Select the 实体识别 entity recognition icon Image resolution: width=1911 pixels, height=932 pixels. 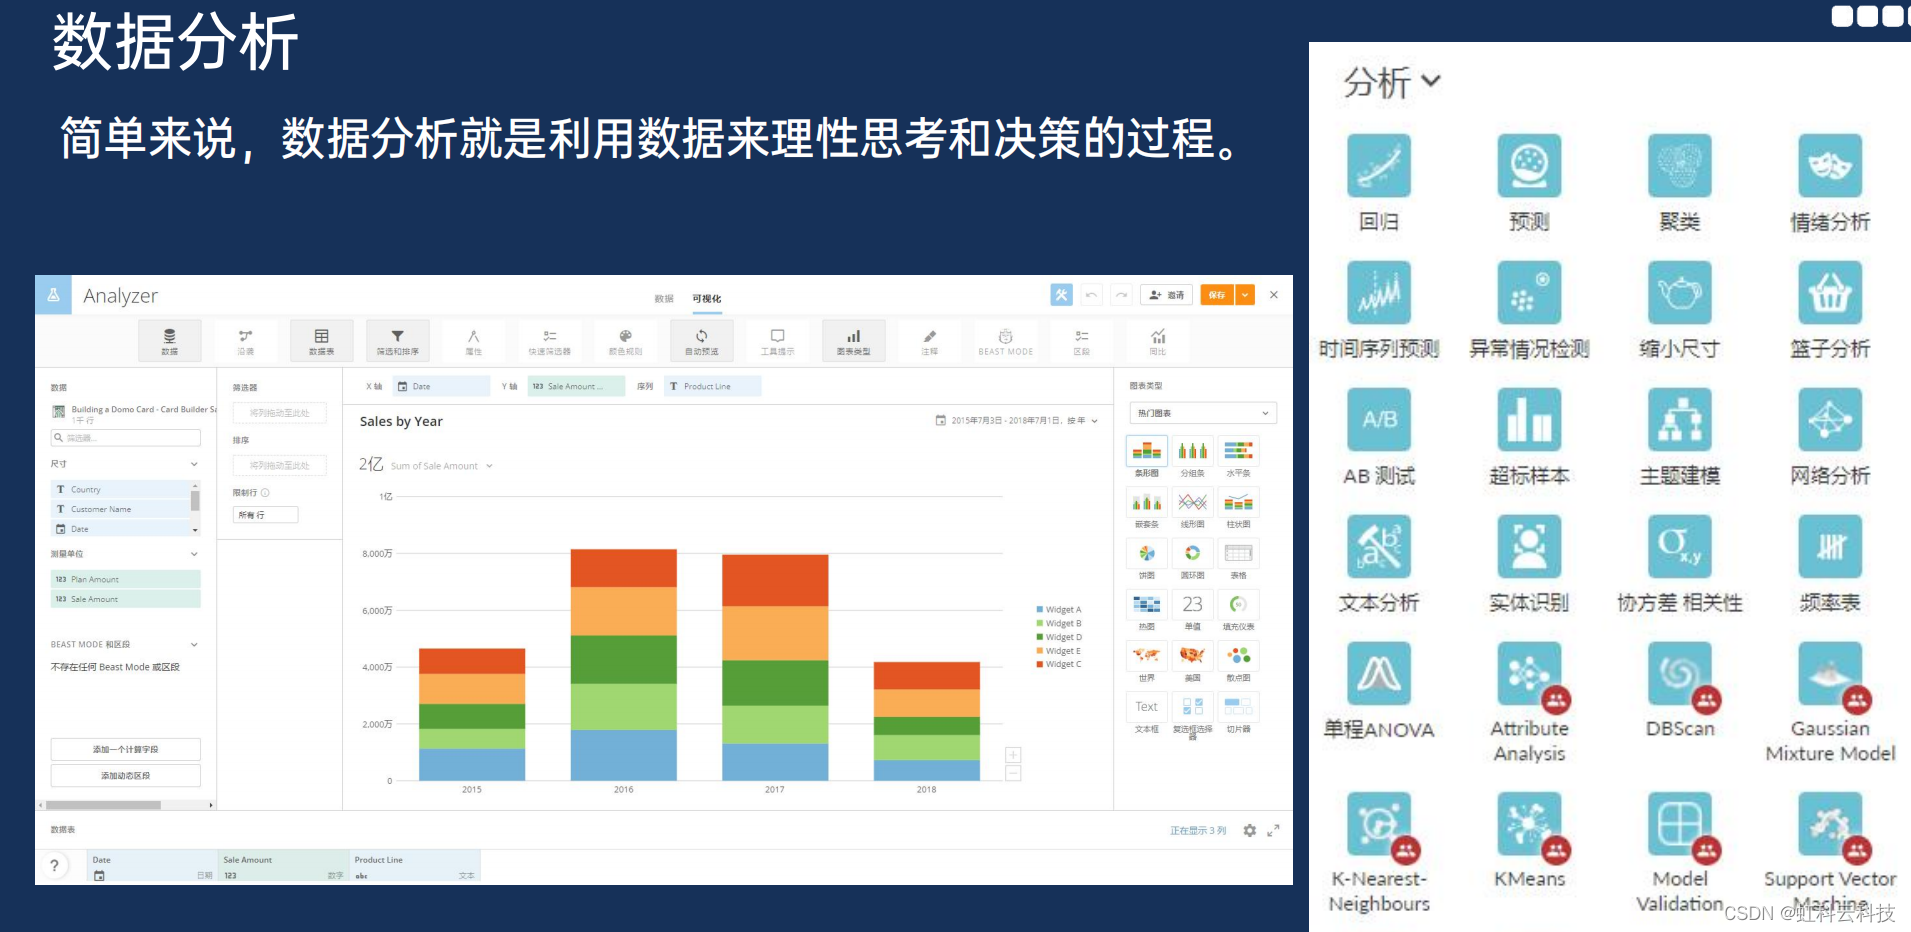point(1529,546)
